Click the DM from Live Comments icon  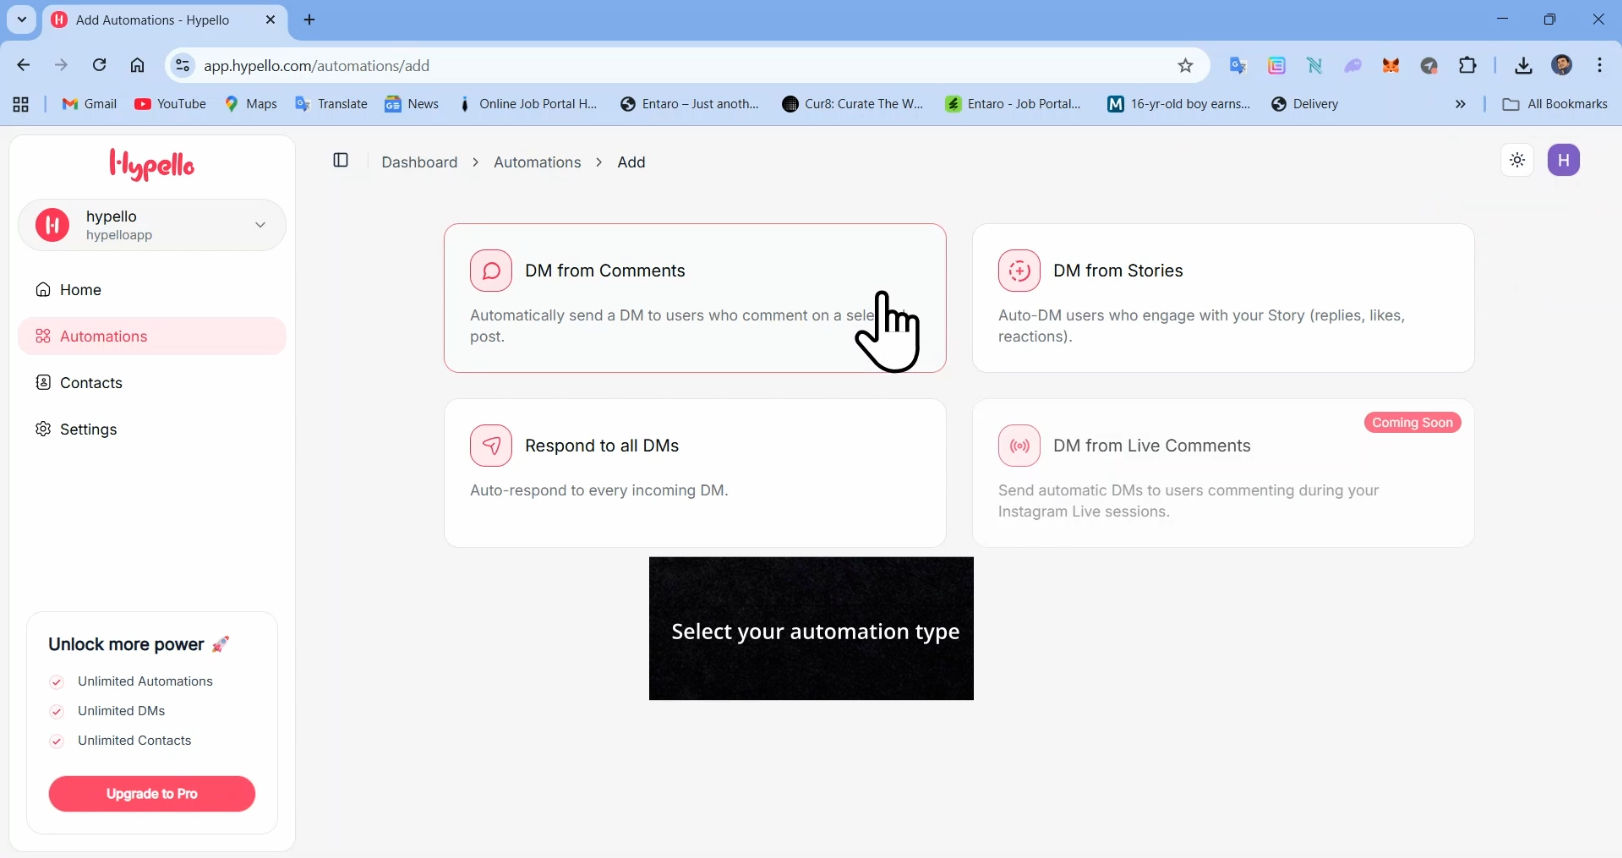pyautogui.click(x=1018, y=446)
